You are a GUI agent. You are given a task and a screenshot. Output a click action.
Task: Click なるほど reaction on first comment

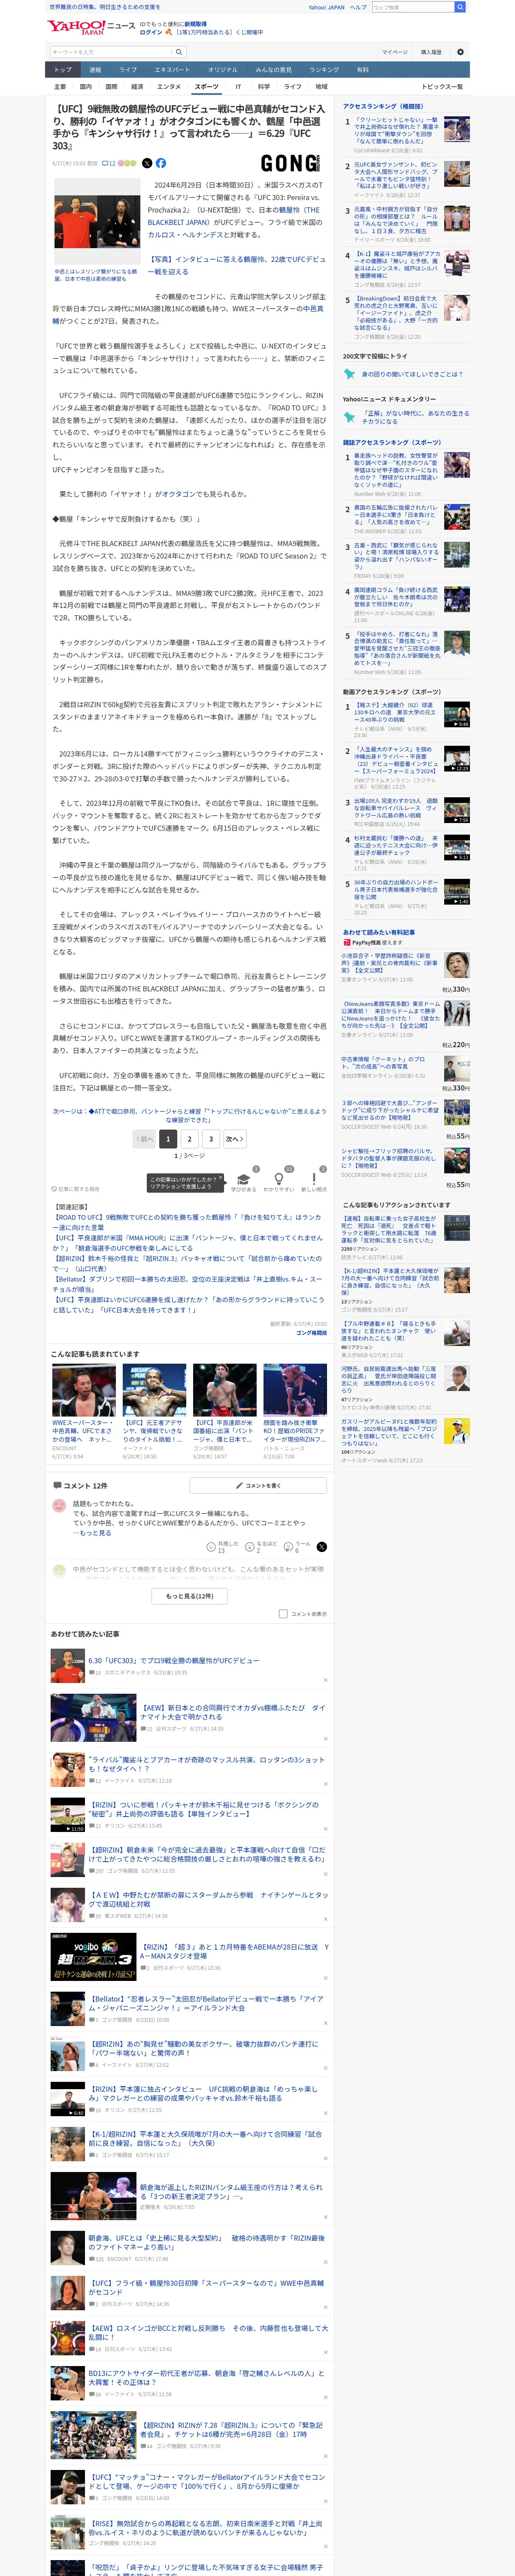tap(250, 1547)
